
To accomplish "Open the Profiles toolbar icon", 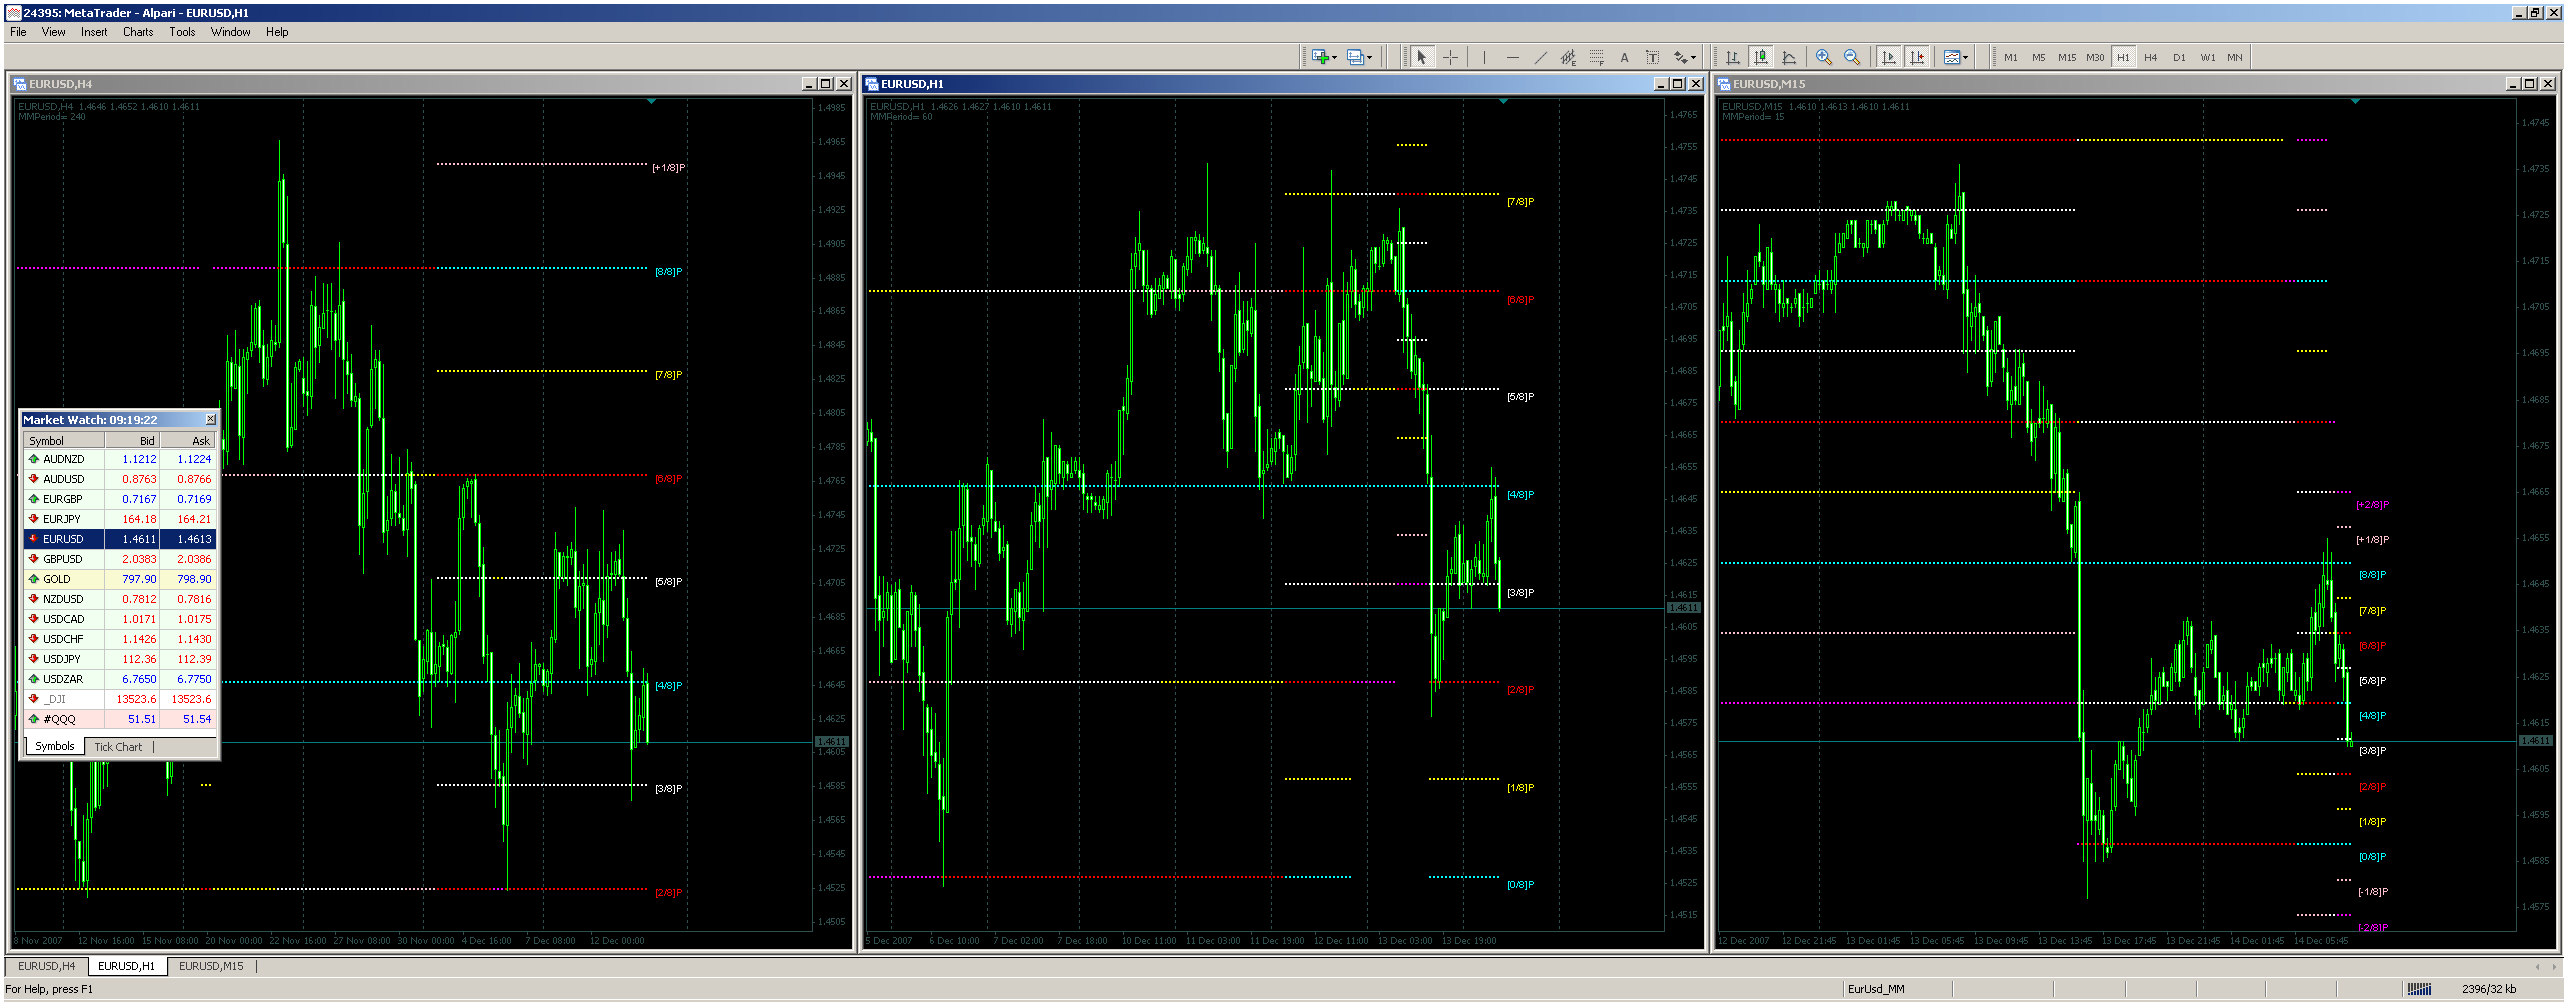I will pyautogui.click(x=1355, y=57).
